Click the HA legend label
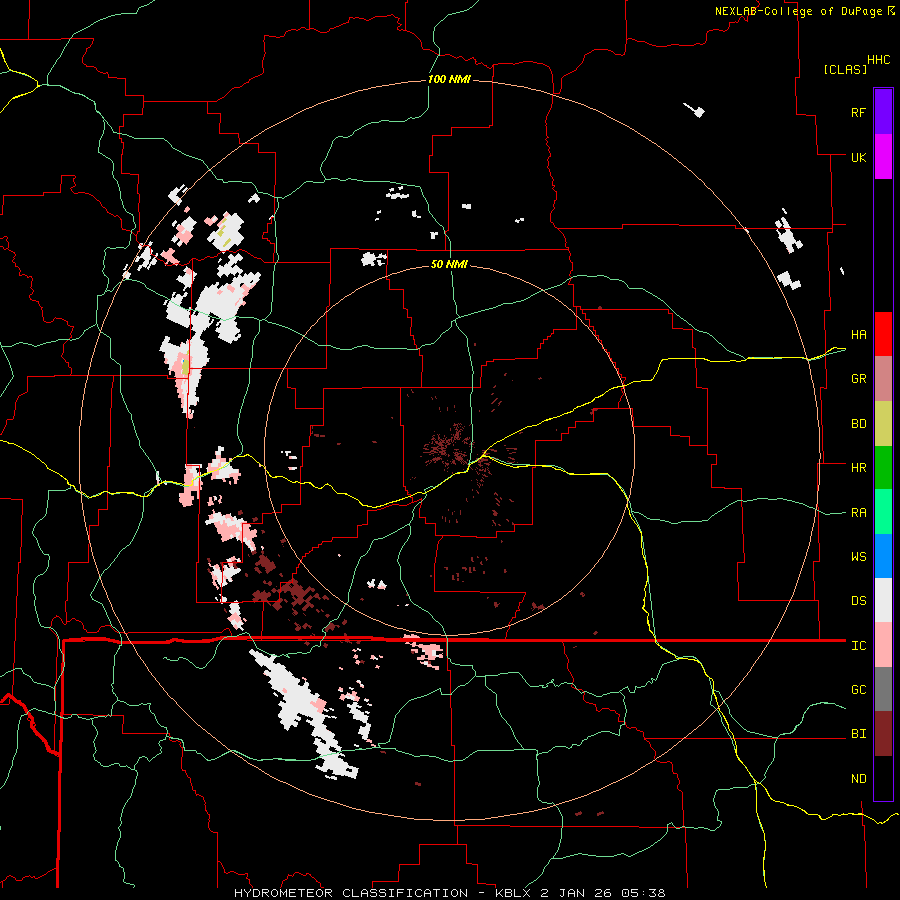This screenshot has width=900, height=900. (x=858, y=335)
